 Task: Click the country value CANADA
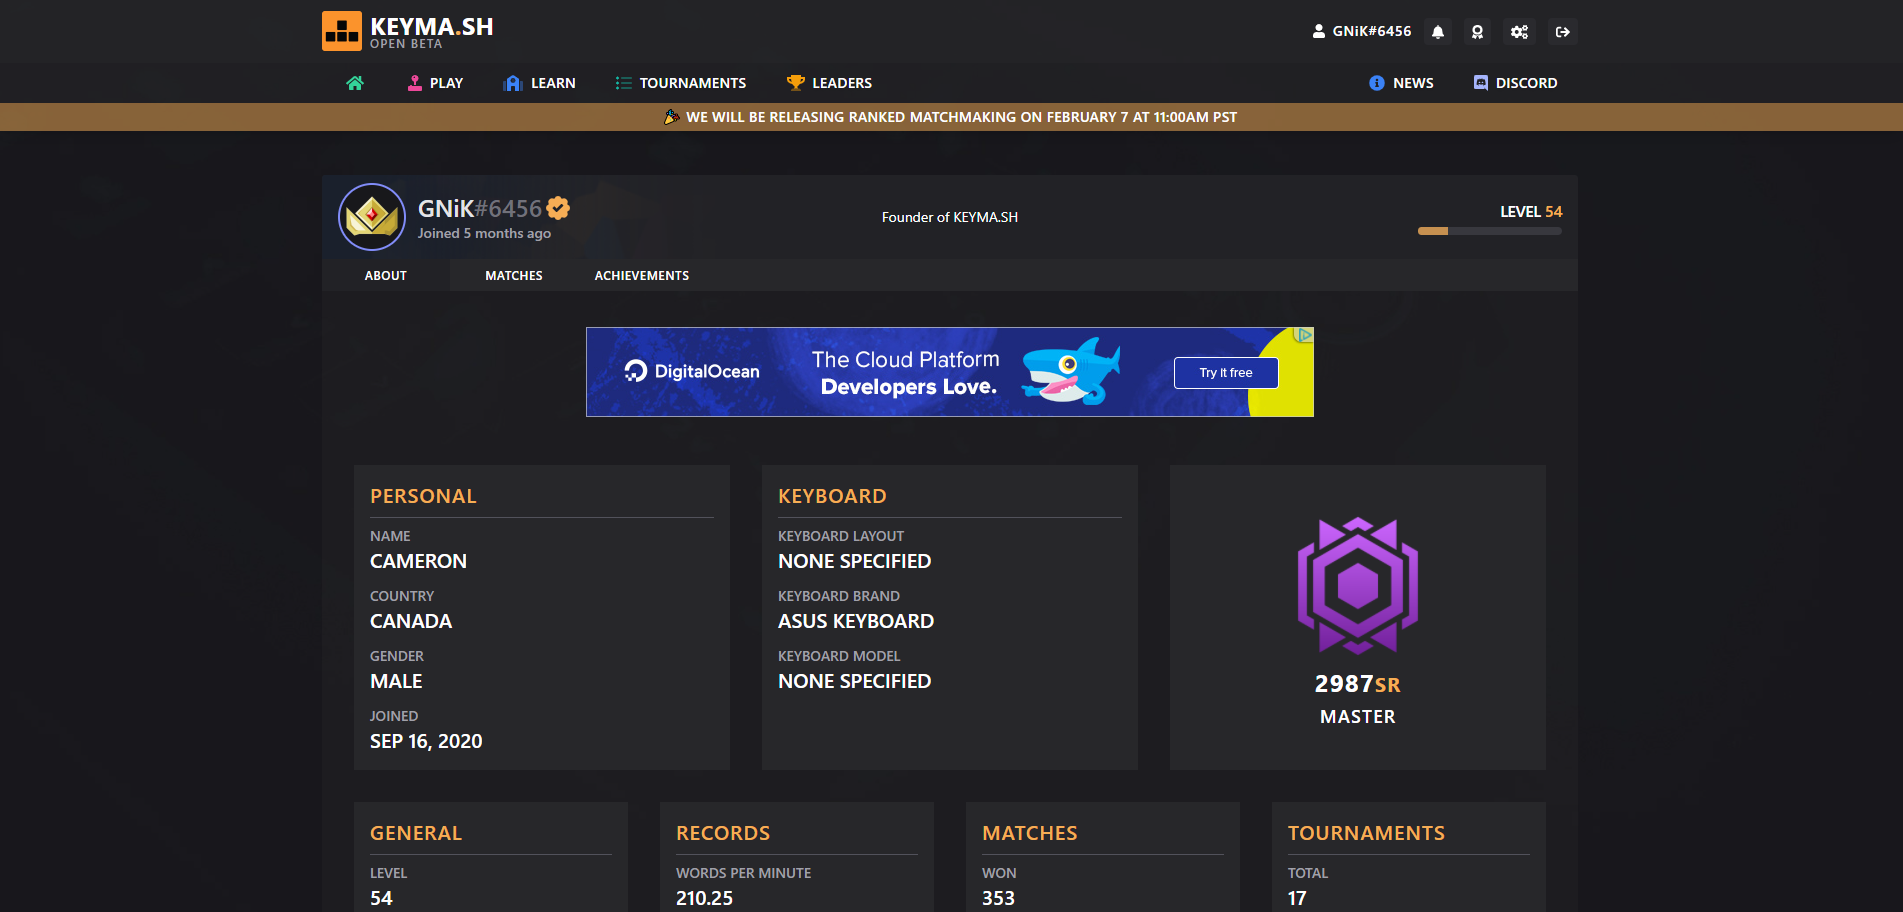point(411,621)
